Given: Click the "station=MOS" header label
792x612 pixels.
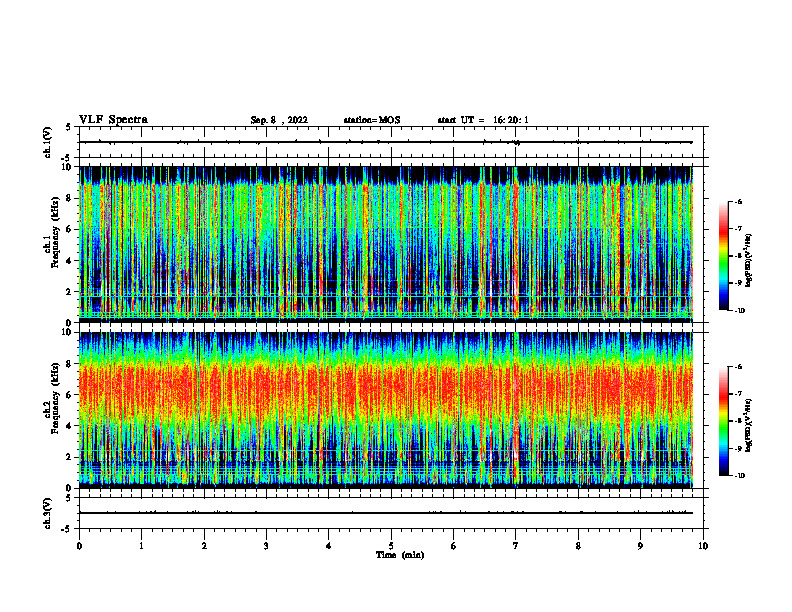Looking at the screenshot, I should pyautogui.click(x=372, y=120).
